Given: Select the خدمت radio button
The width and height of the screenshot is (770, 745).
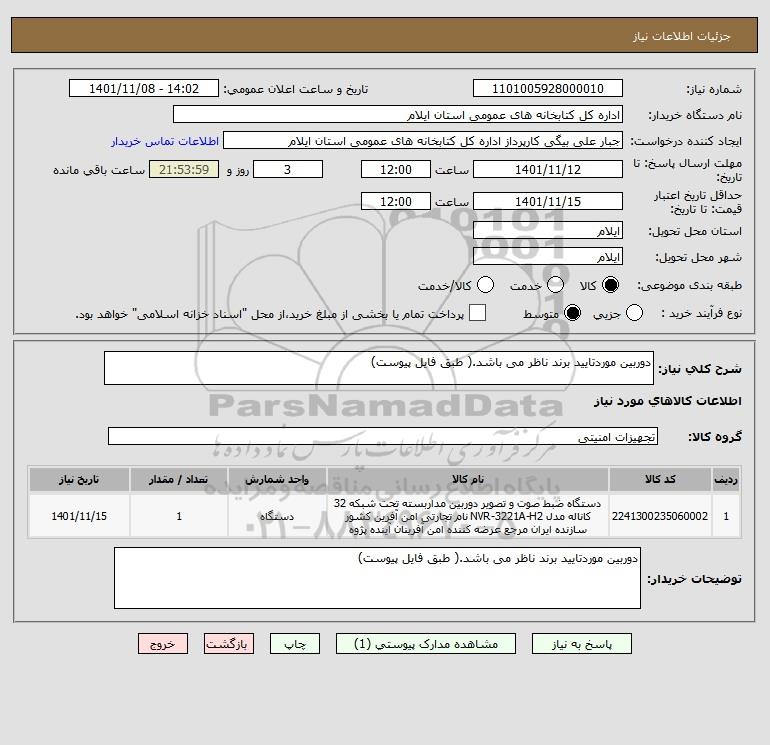Looking at the screenshot, I should click(555, 285).
